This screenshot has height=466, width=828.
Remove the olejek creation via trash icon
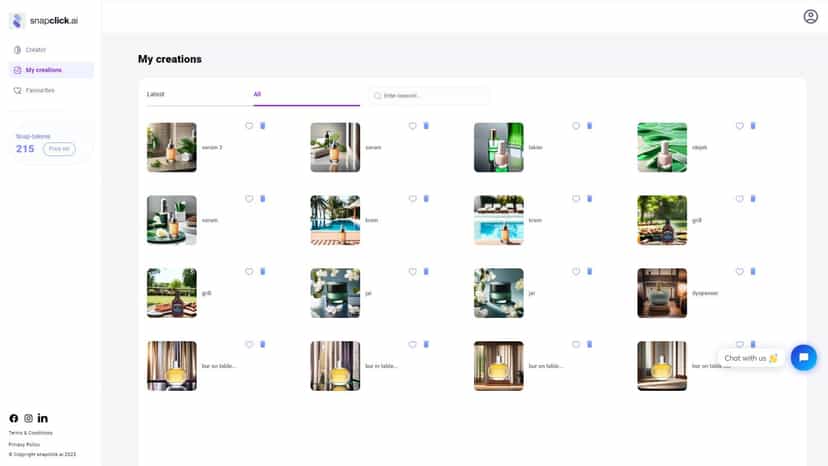(x=753, y=126)
